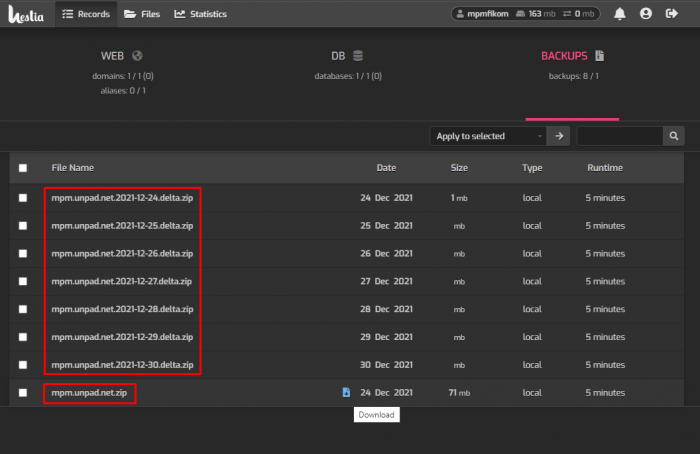Click the 'backups: 8 / 1' counter
Screen dimensions: 700x454
point(573,76)
